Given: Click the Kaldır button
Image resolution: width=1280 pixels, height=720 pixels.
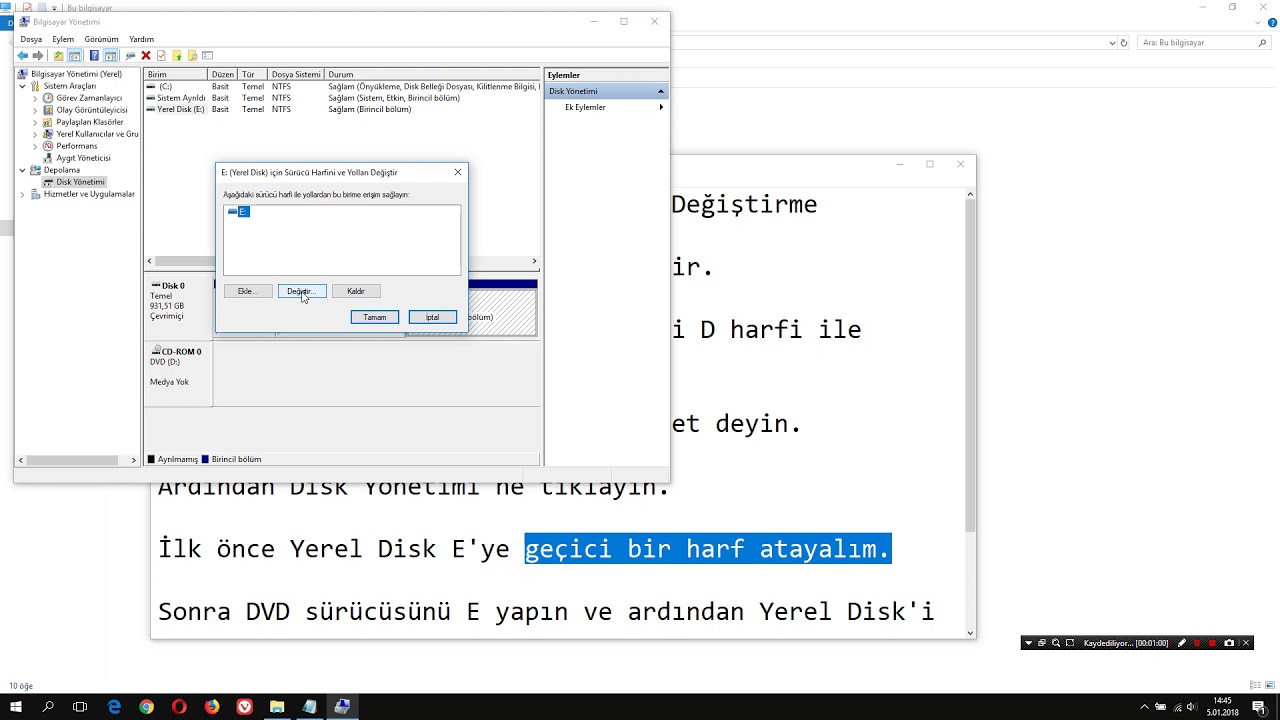Looking at the screenshot, I should coord(356,291).
